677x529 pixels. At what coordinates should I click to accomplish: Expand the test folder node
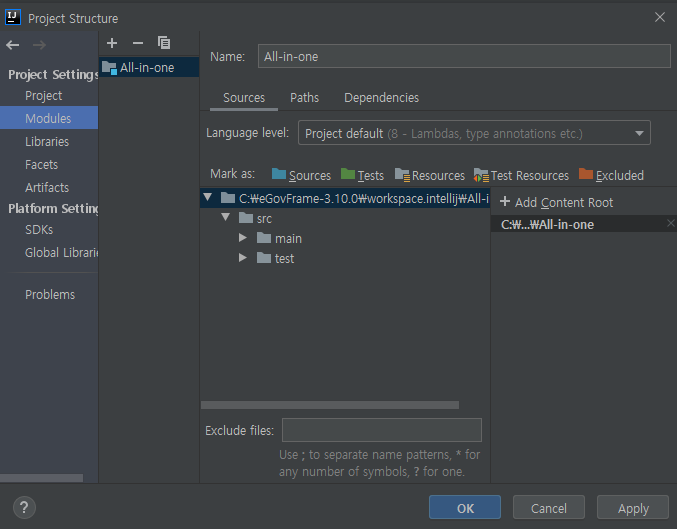[x=243, y=258]
